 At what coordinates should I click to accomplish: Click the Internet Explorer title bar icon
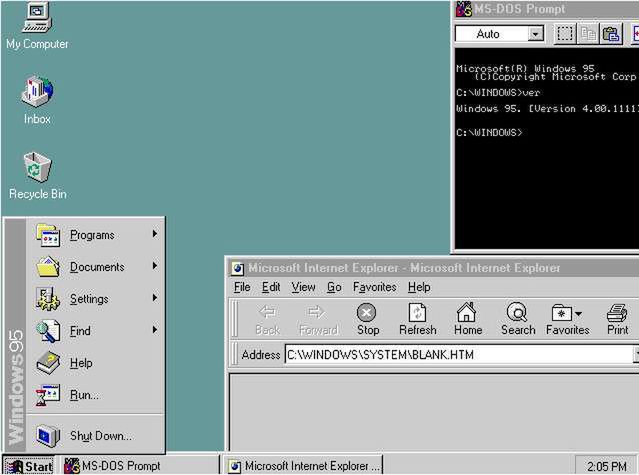click(x=237, y=268)
